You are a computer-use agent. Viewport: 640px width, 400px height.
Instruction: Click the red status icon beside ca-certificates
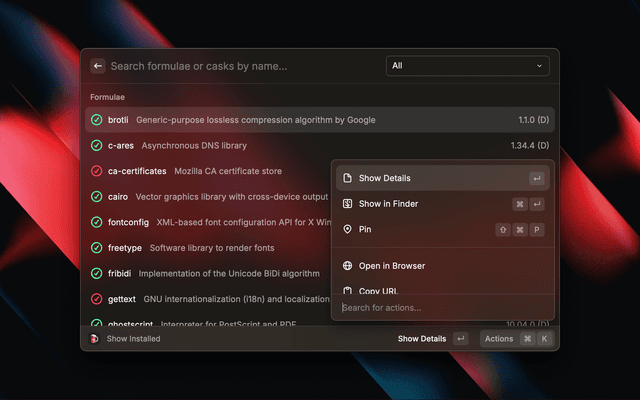point(97,171)
